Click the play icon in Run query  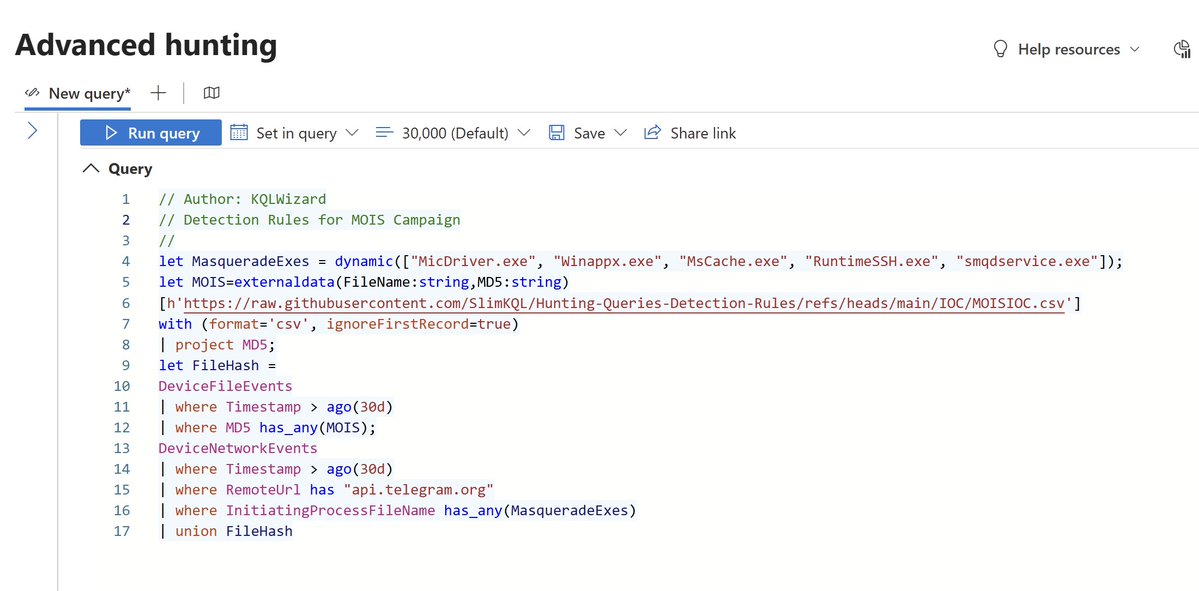(x=112, y=133)
